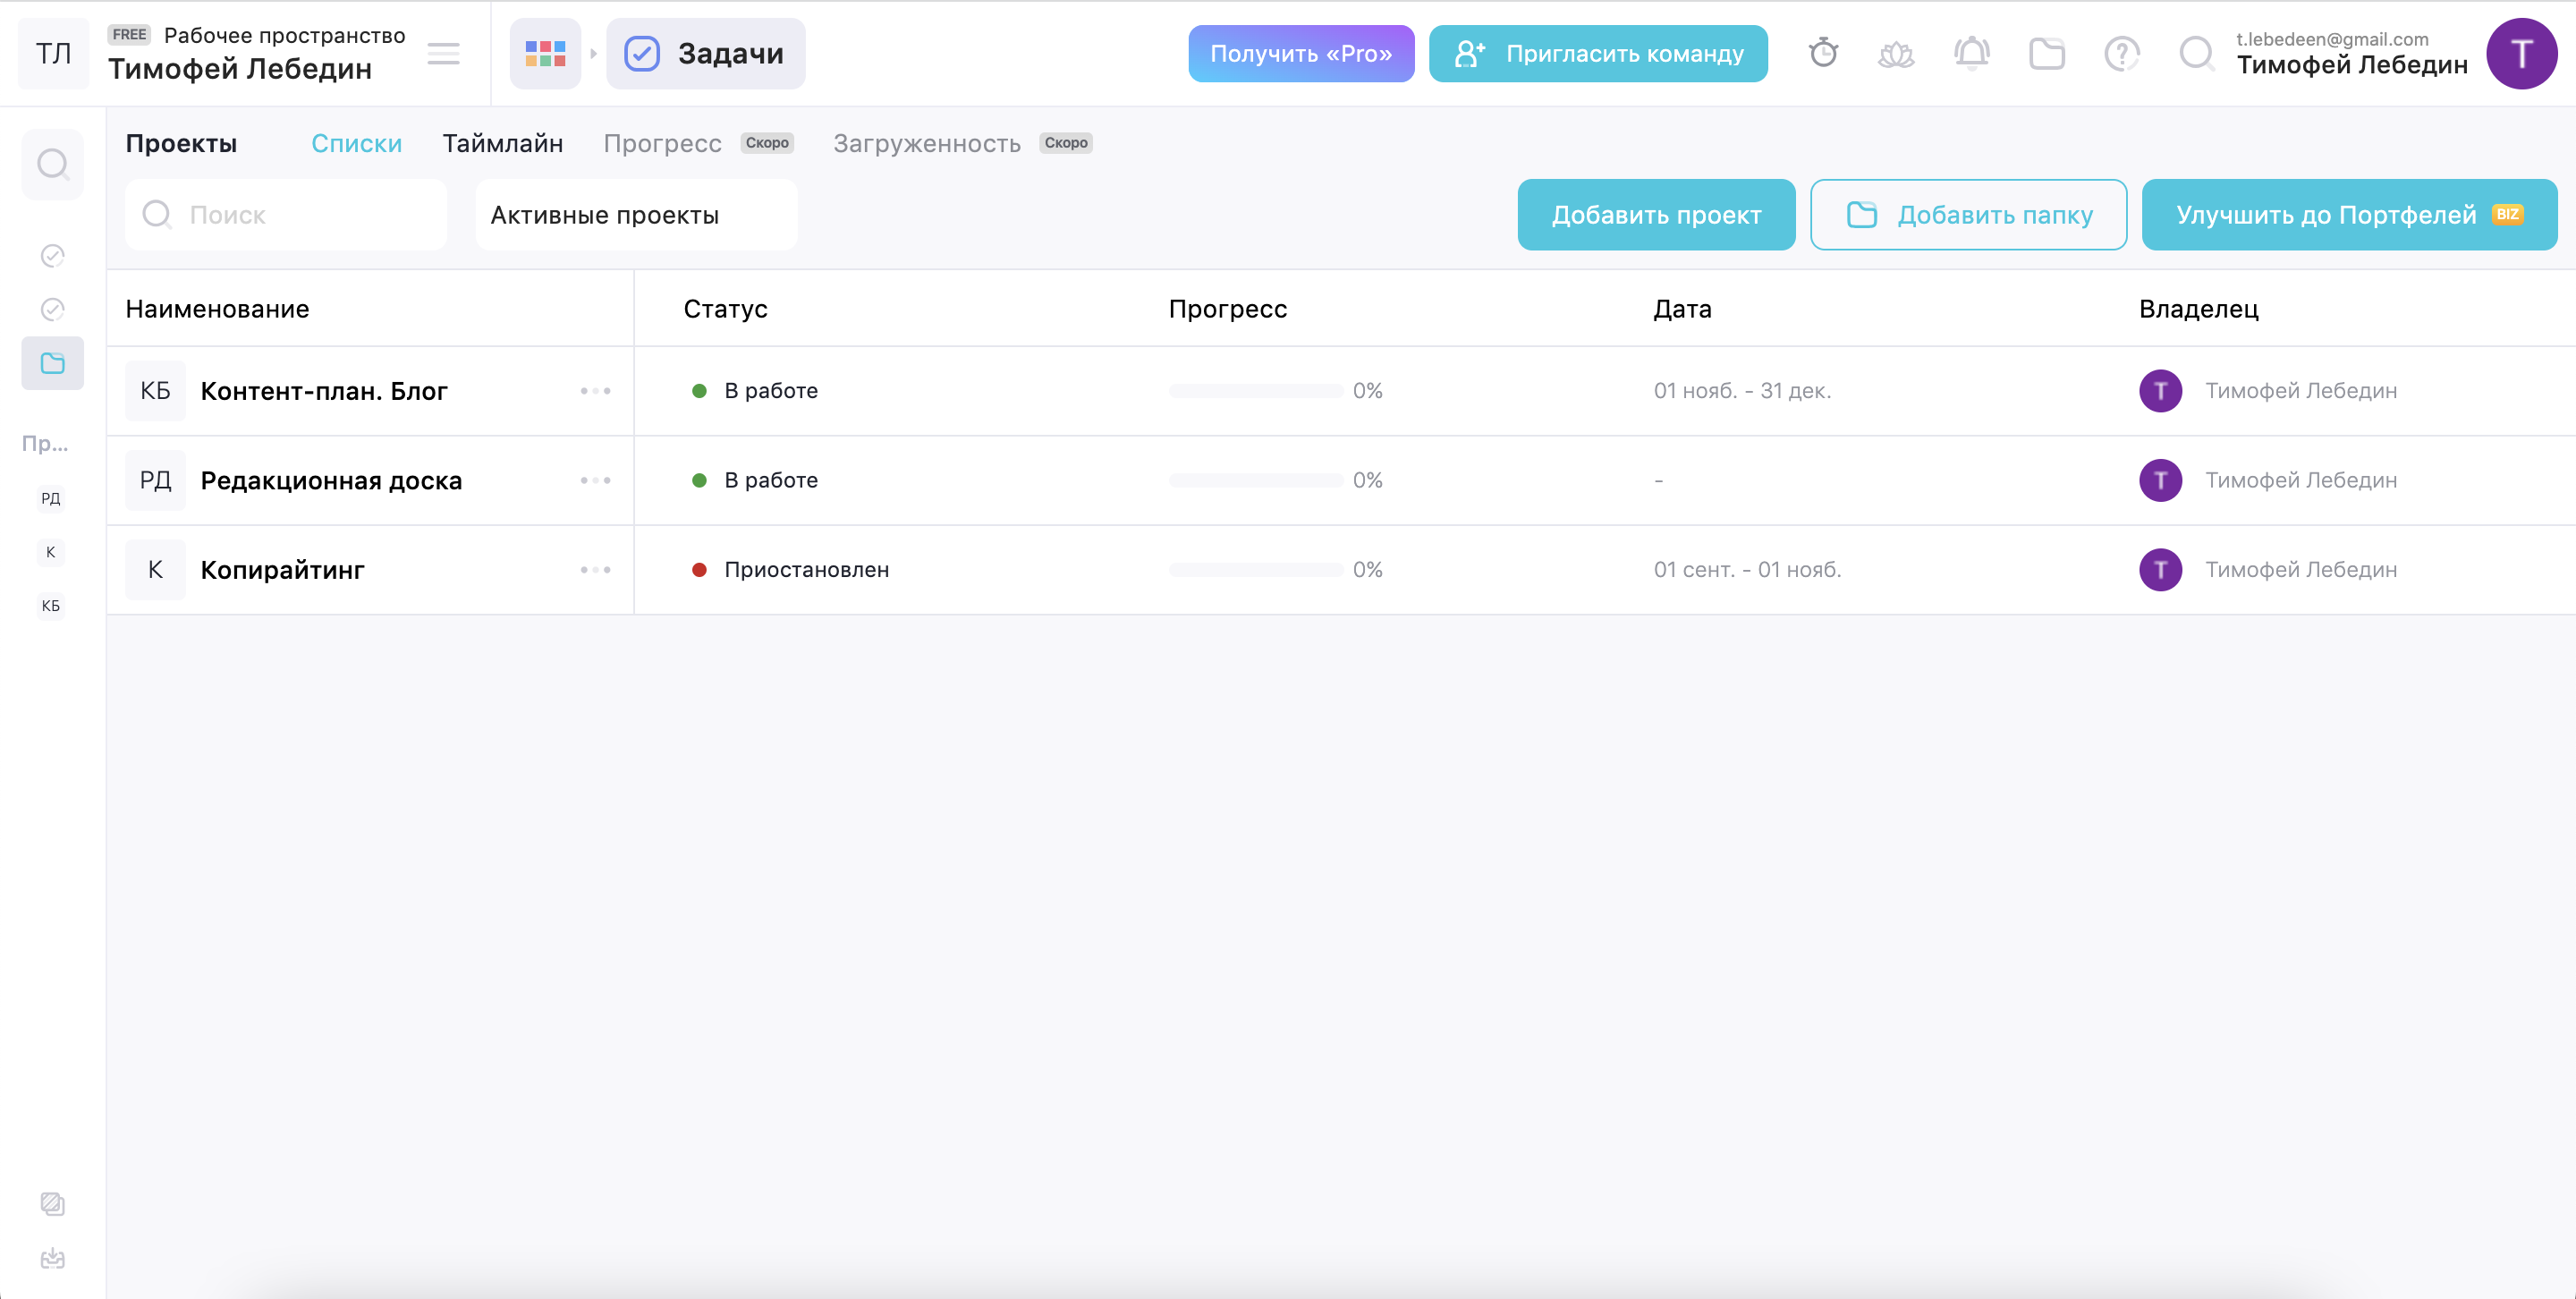This screenshot has width=2576, height=1299.
Task: Click the inbox download icon in the bottom sidebar
Action: [52, 1258]
